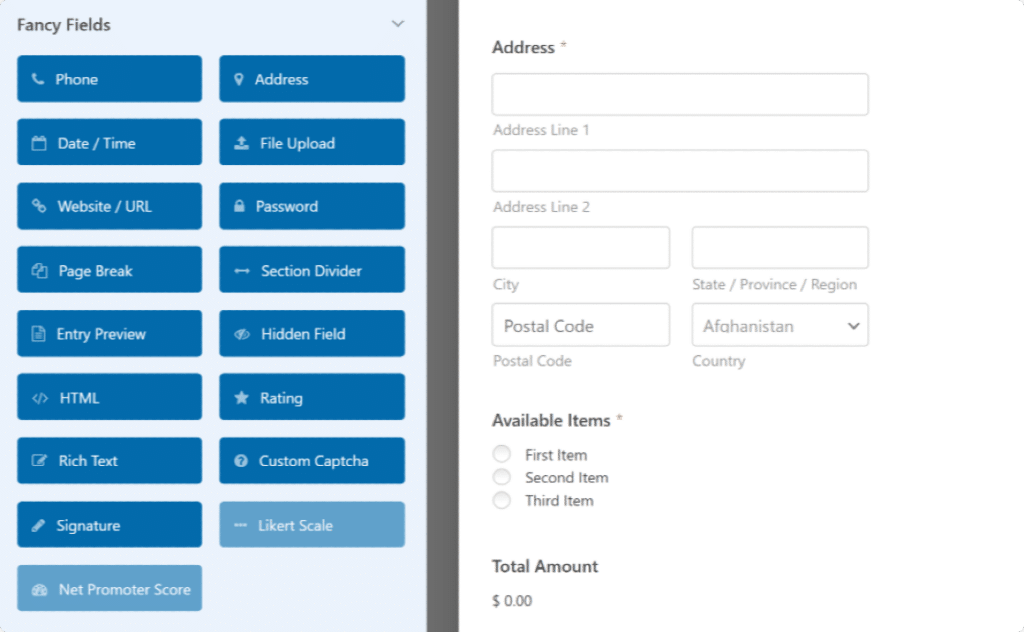Viewport: 1024px width, 632px height.
Task: Click the pencil icon on Signature field
Action: point(39,526)
